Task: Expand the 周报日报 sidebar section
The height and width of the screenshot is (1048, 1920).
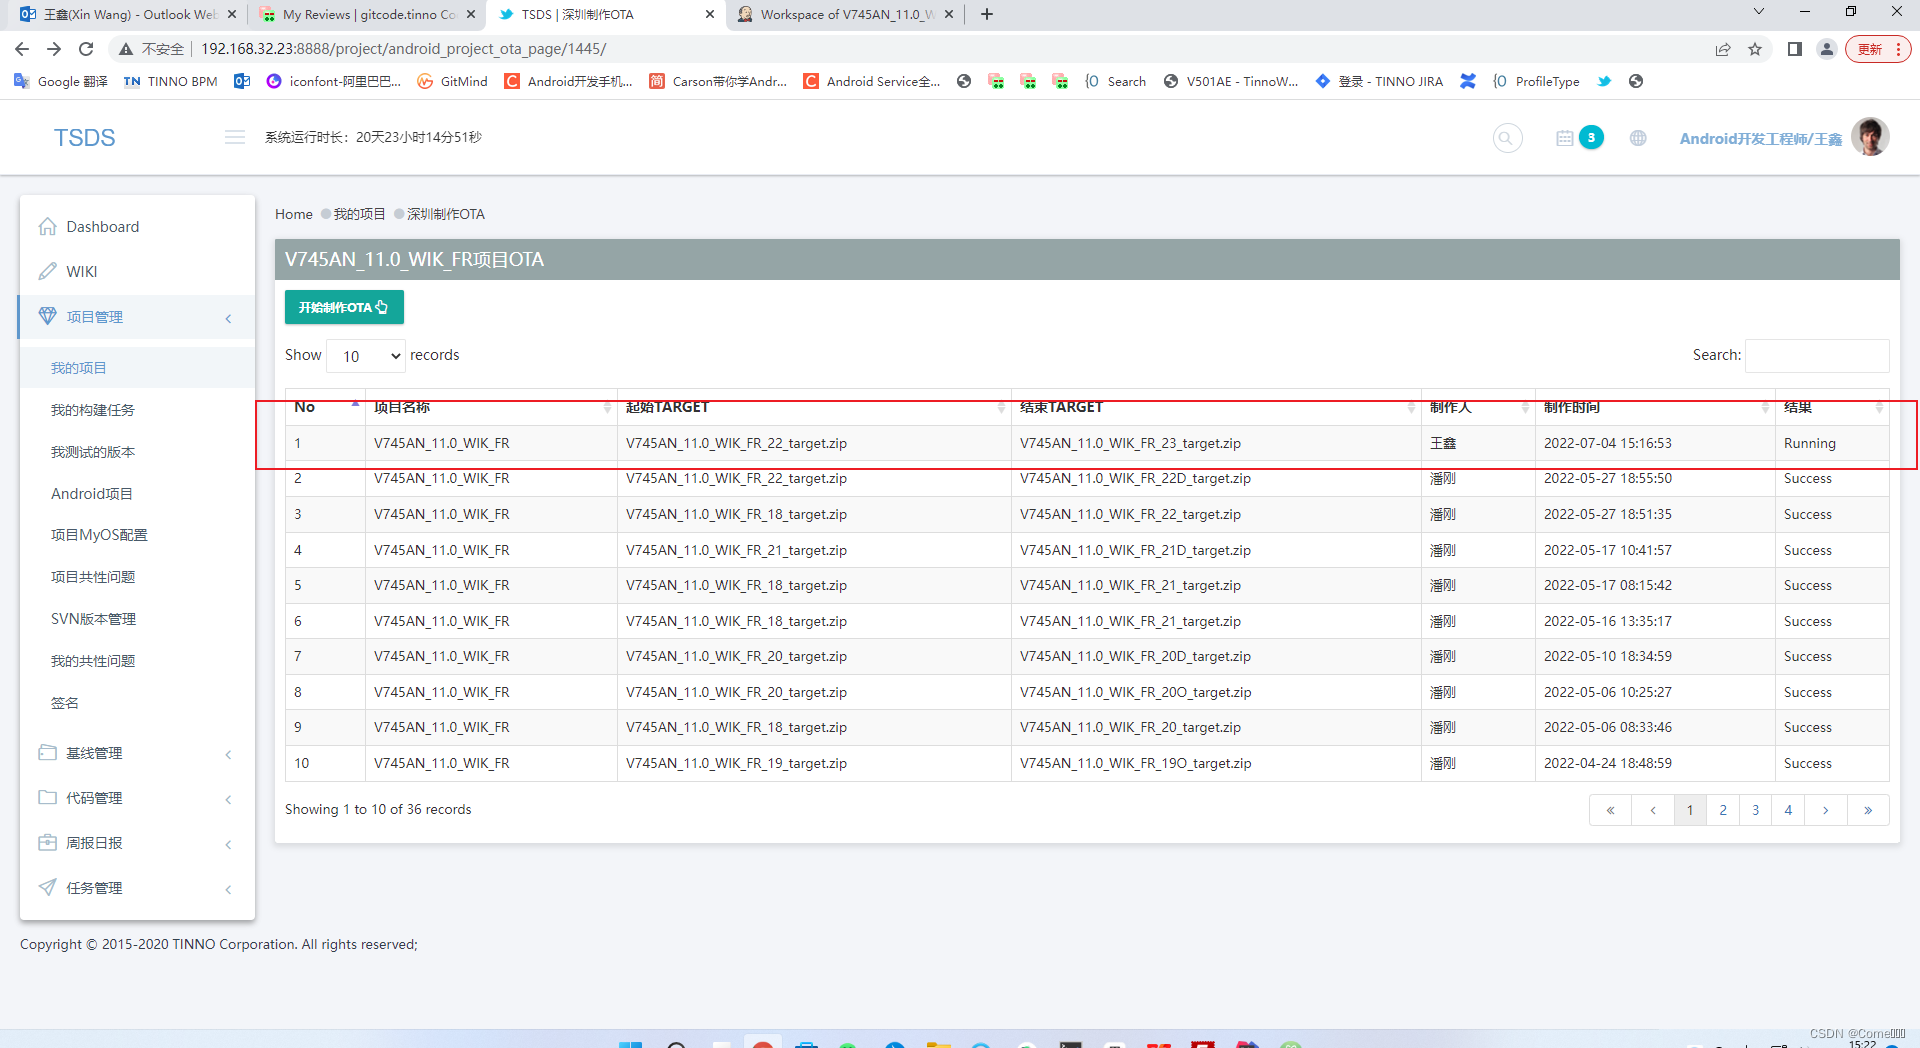Action: (x=137, y=843)
